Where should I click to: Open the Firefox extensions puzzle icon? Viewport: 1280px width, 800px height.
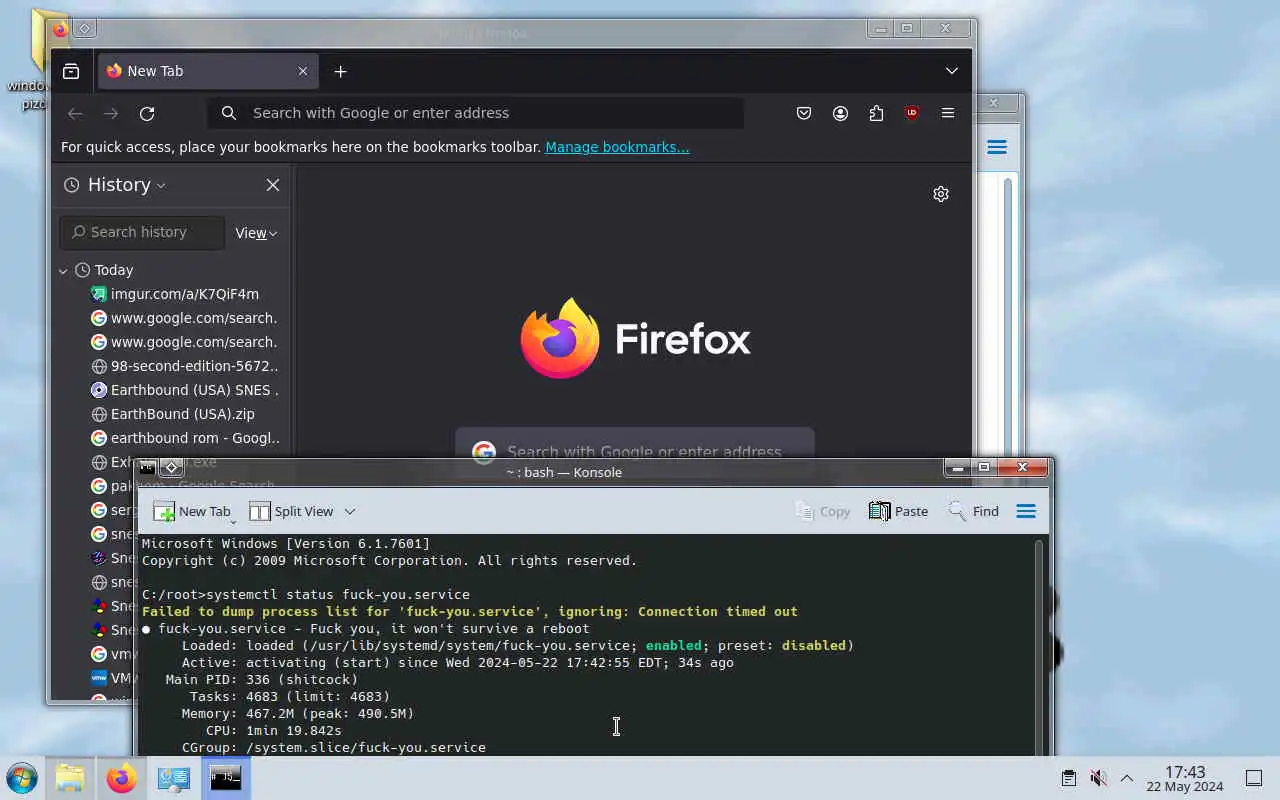(876, 113)
